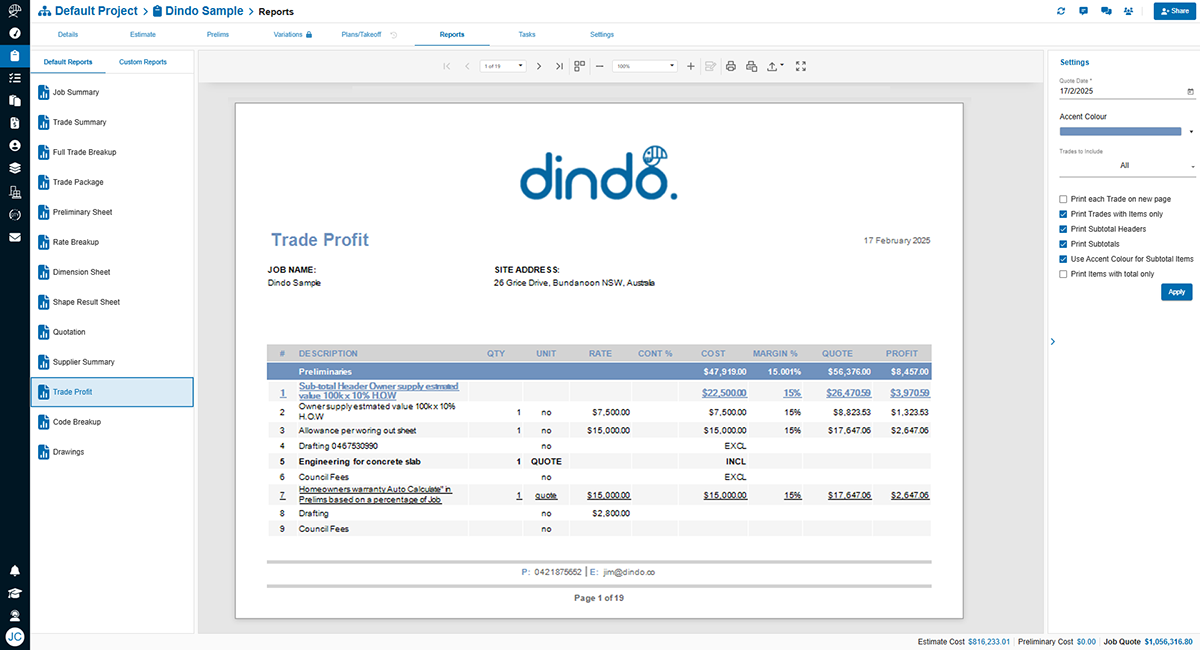Open the zoom level 100% dropdown
The height and width of the screenshot is (650, 1200).
[645, 66]
